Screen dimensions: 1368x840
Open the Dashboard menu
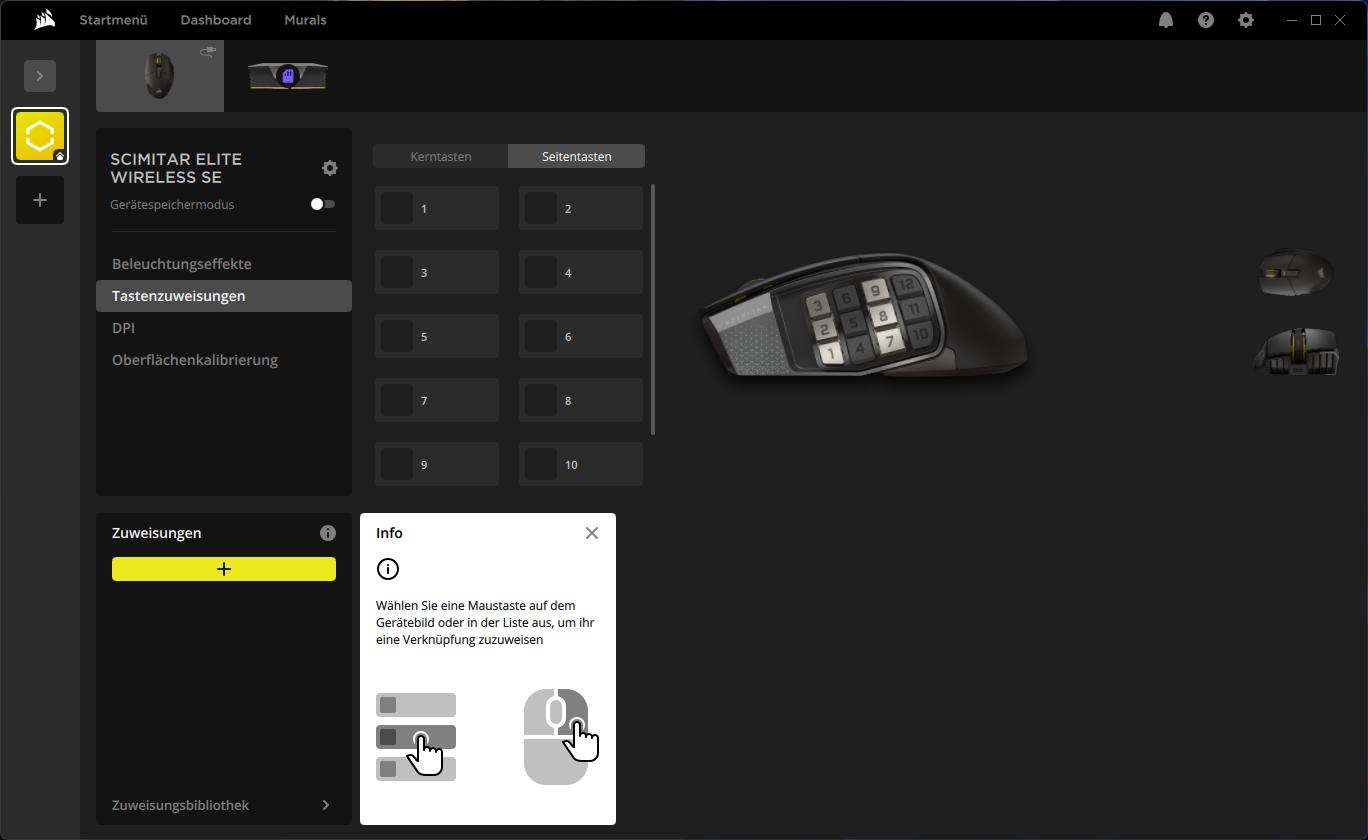pyautogui.click(x=216, y=20)
